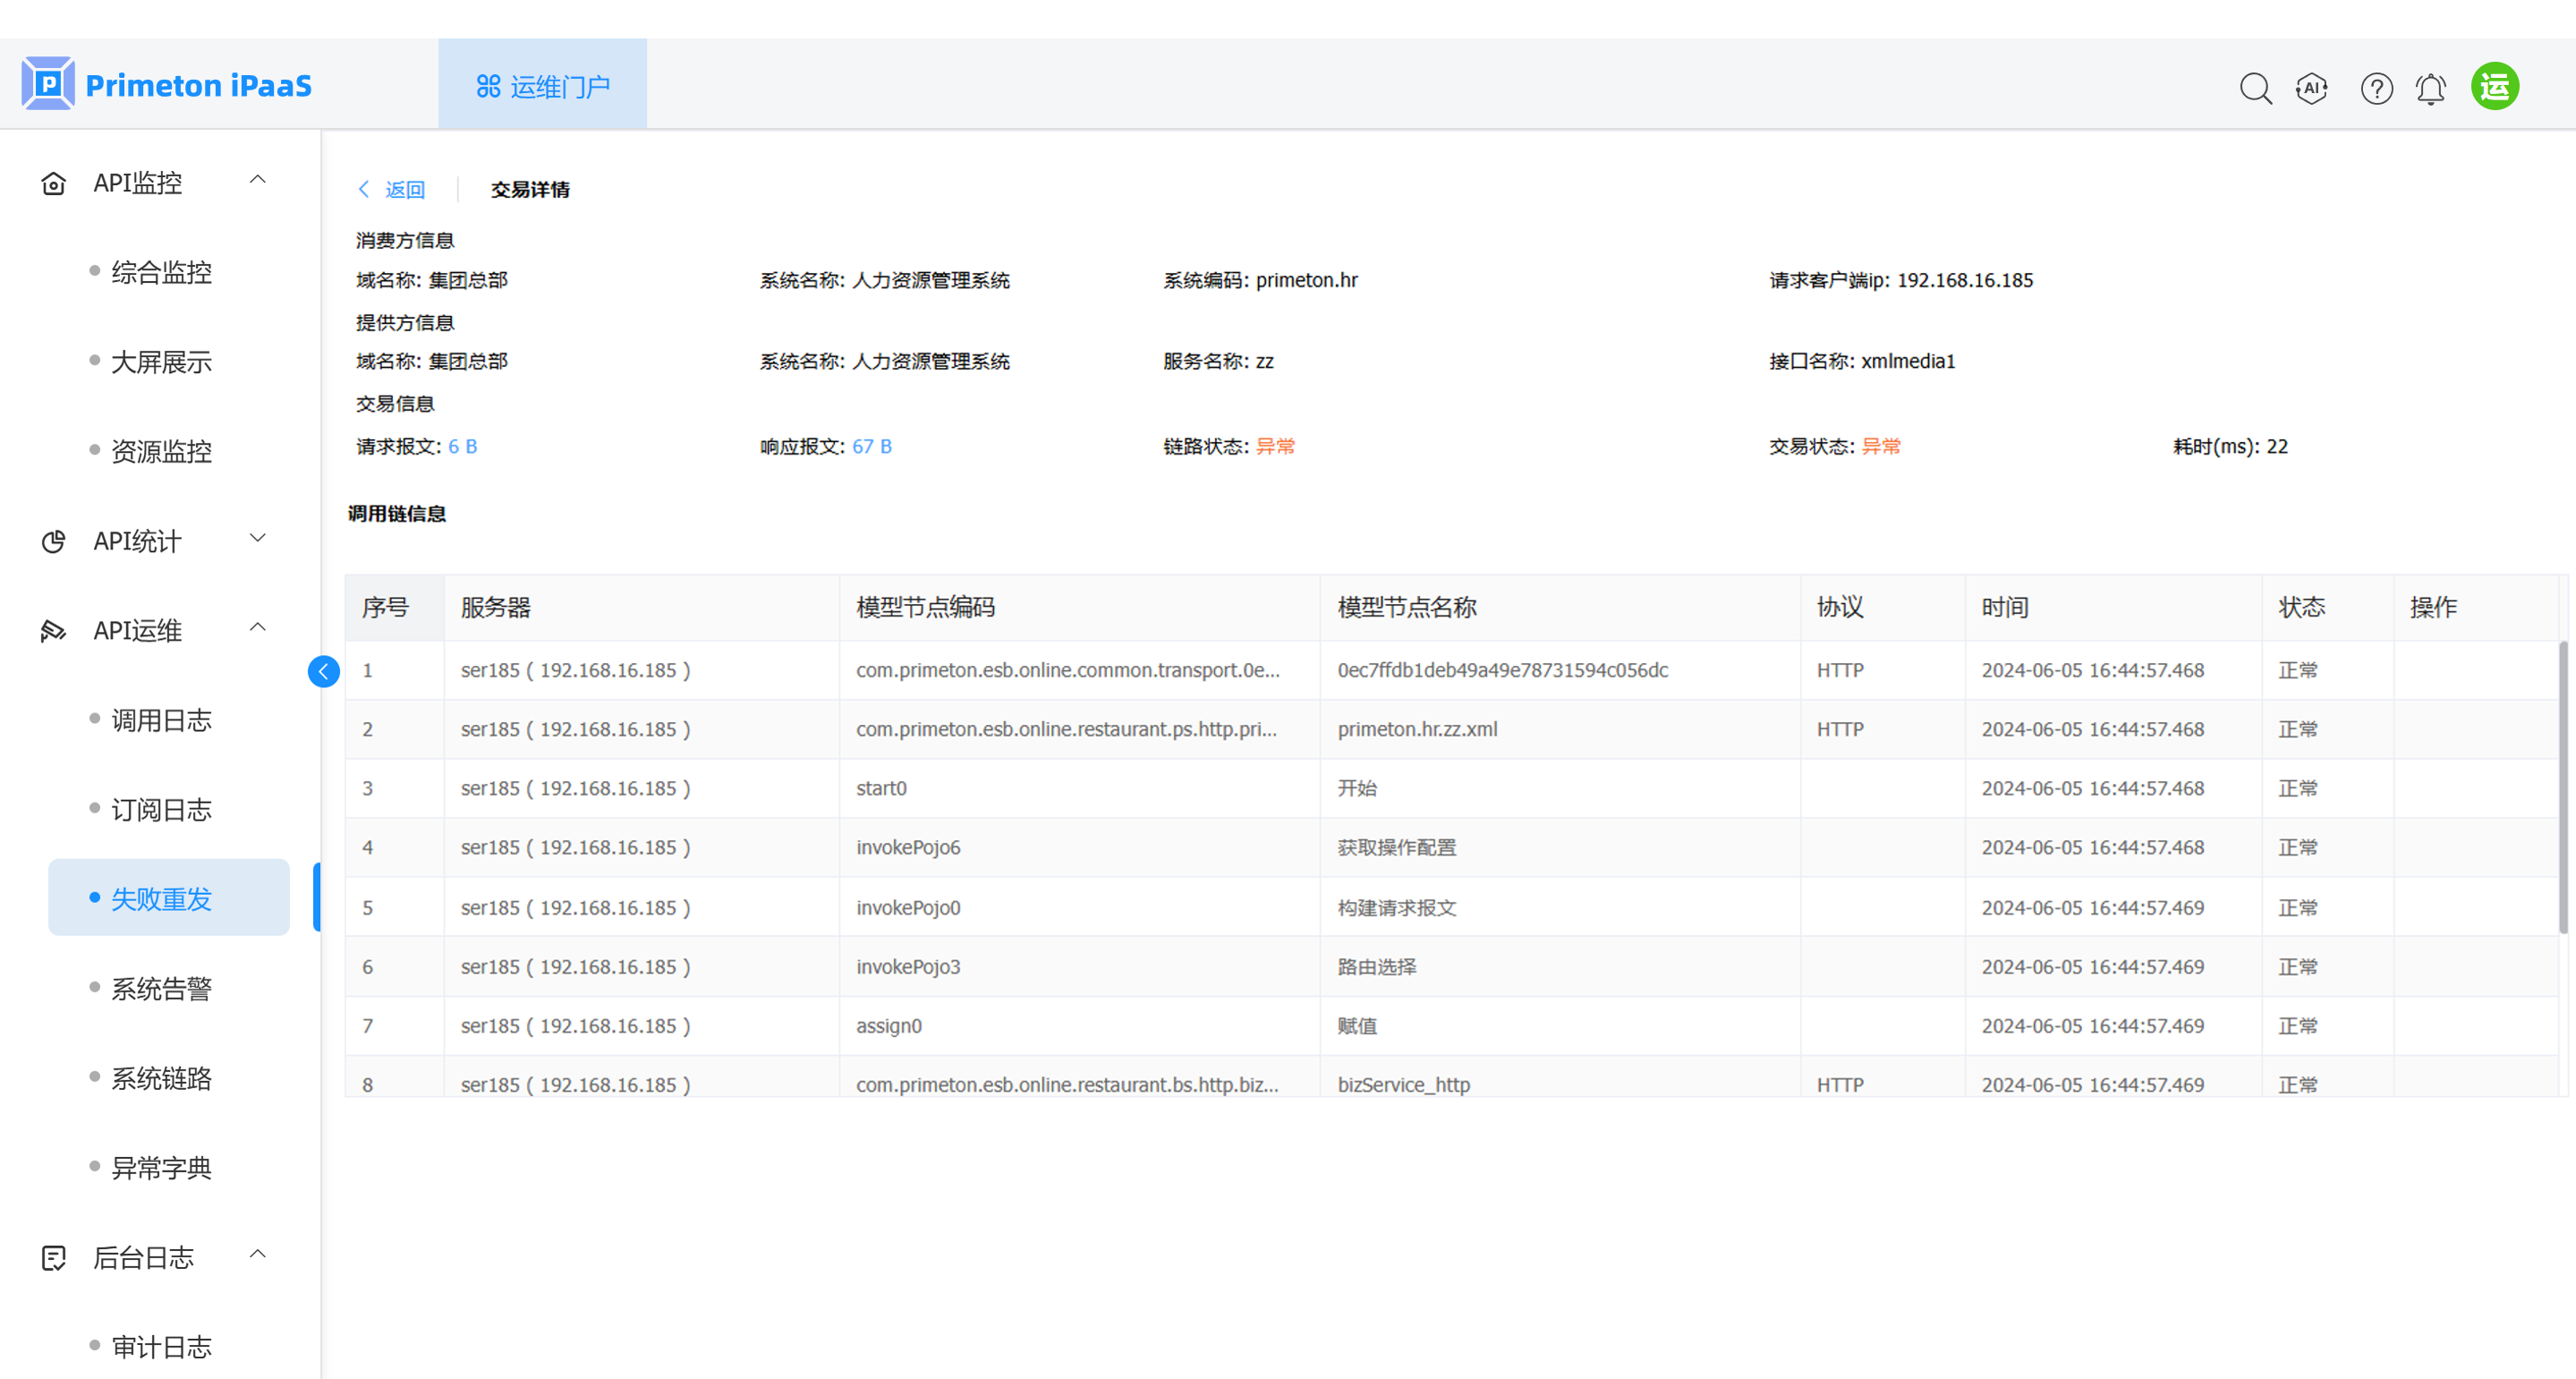Open the 6 B request message link
Screen dimensions: 2576x1379
pyautogui.click(x=462, y=446)
